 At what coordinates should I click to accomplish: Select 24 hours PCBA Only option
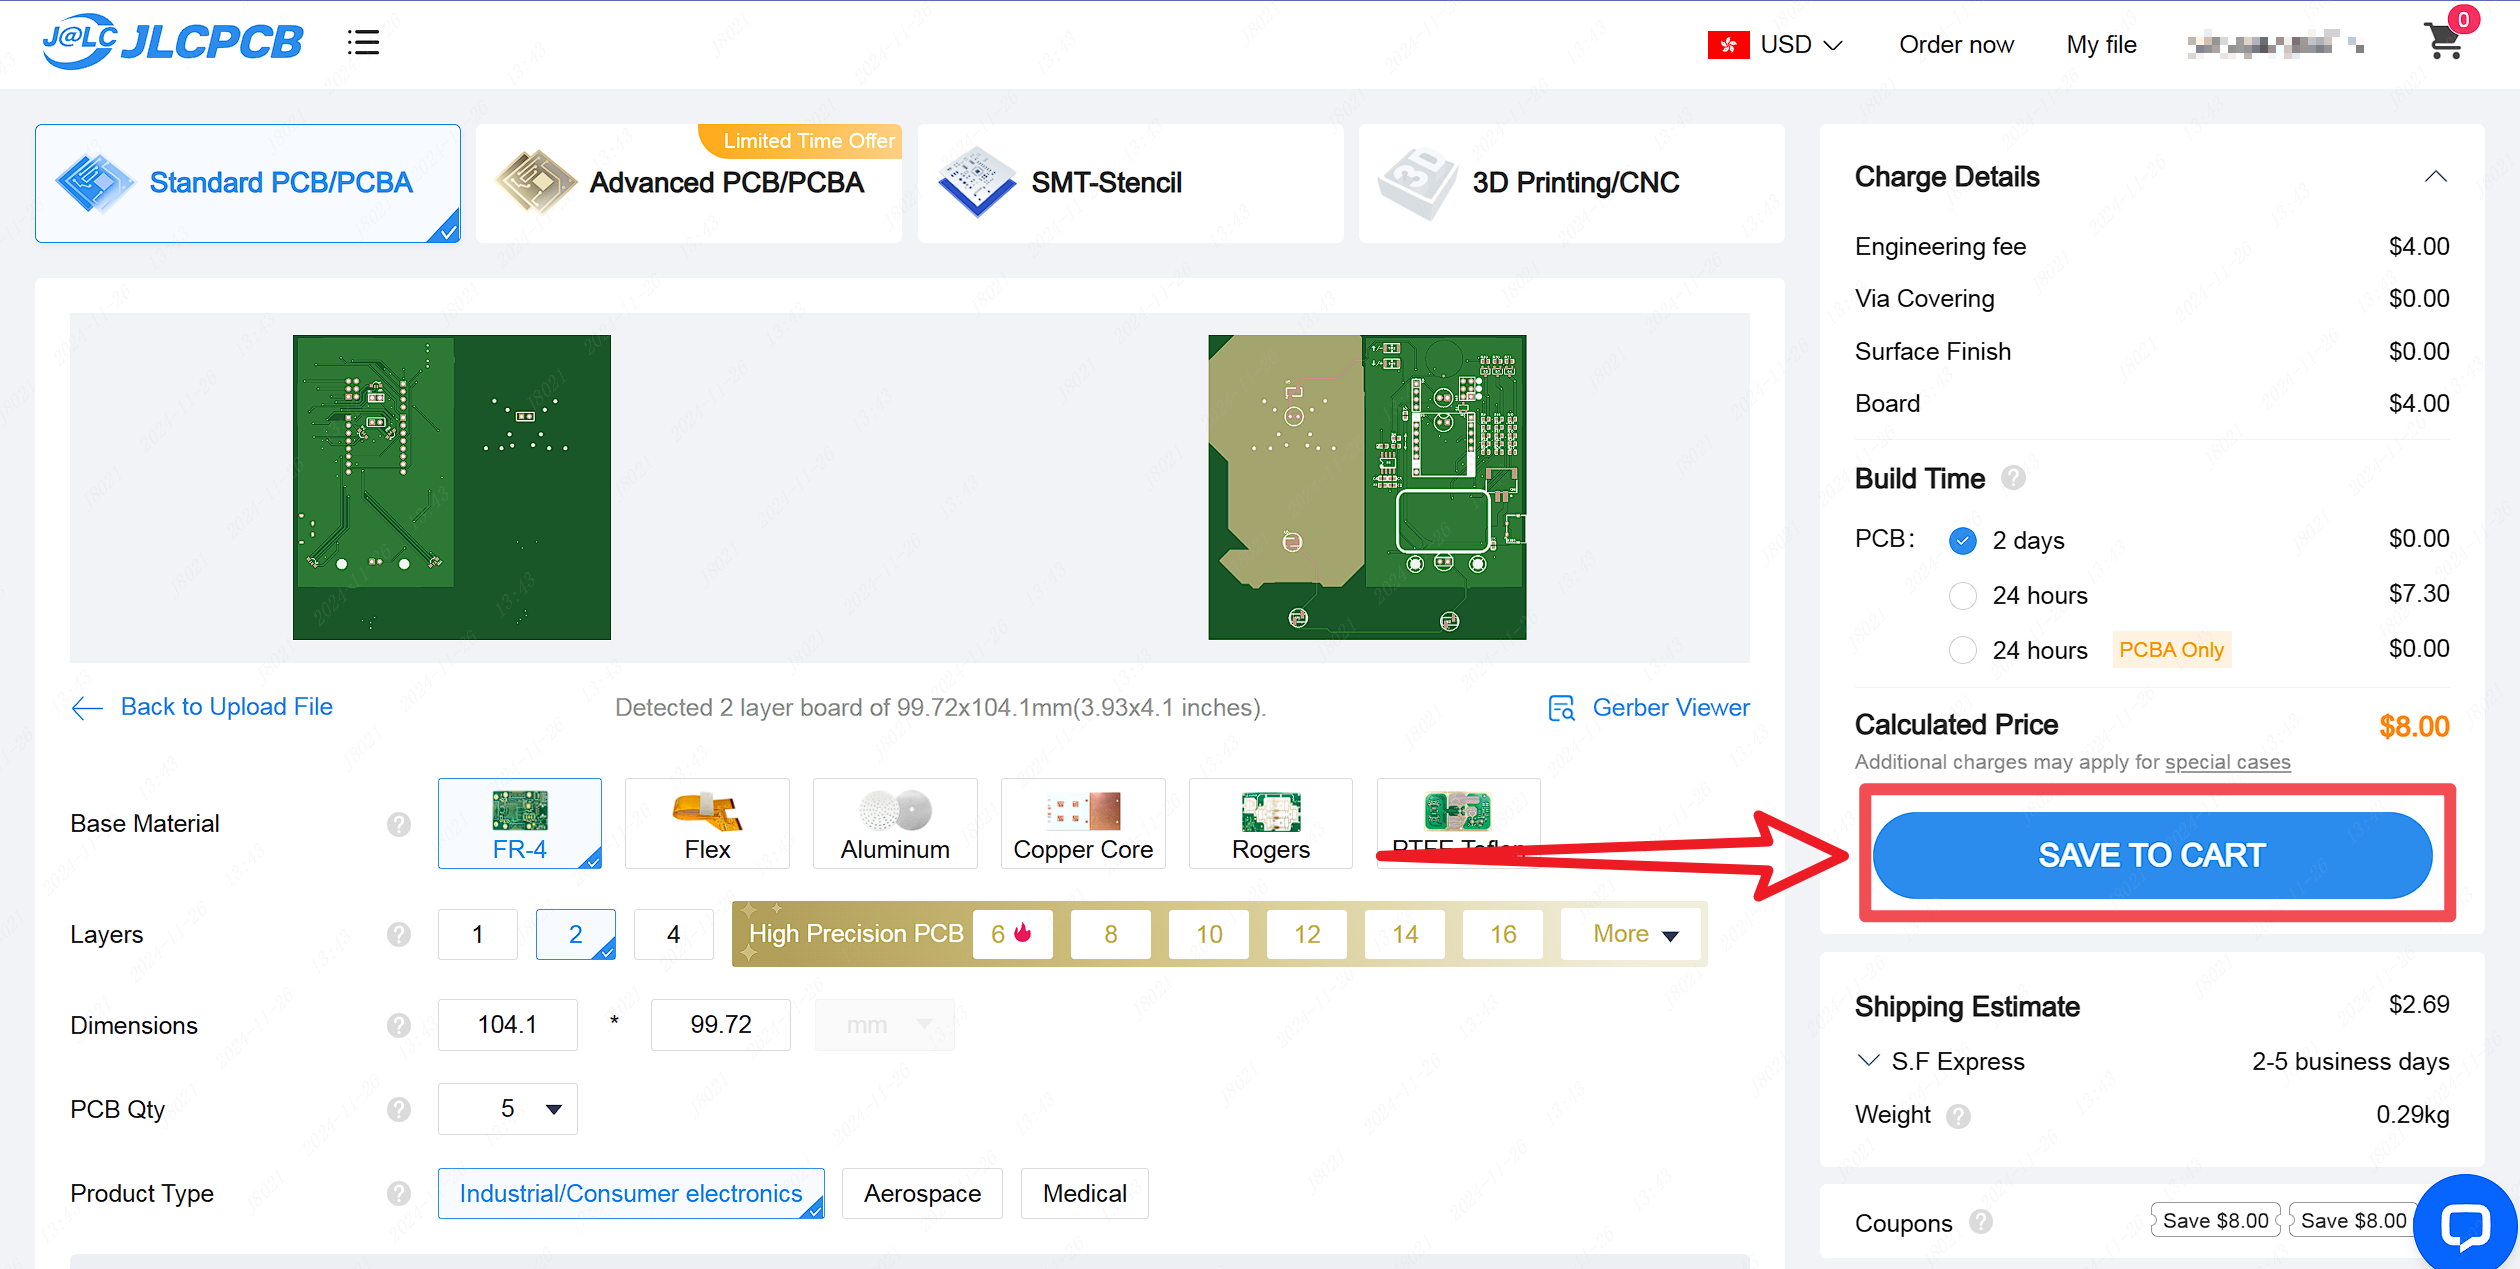[x=1963, y=651]
